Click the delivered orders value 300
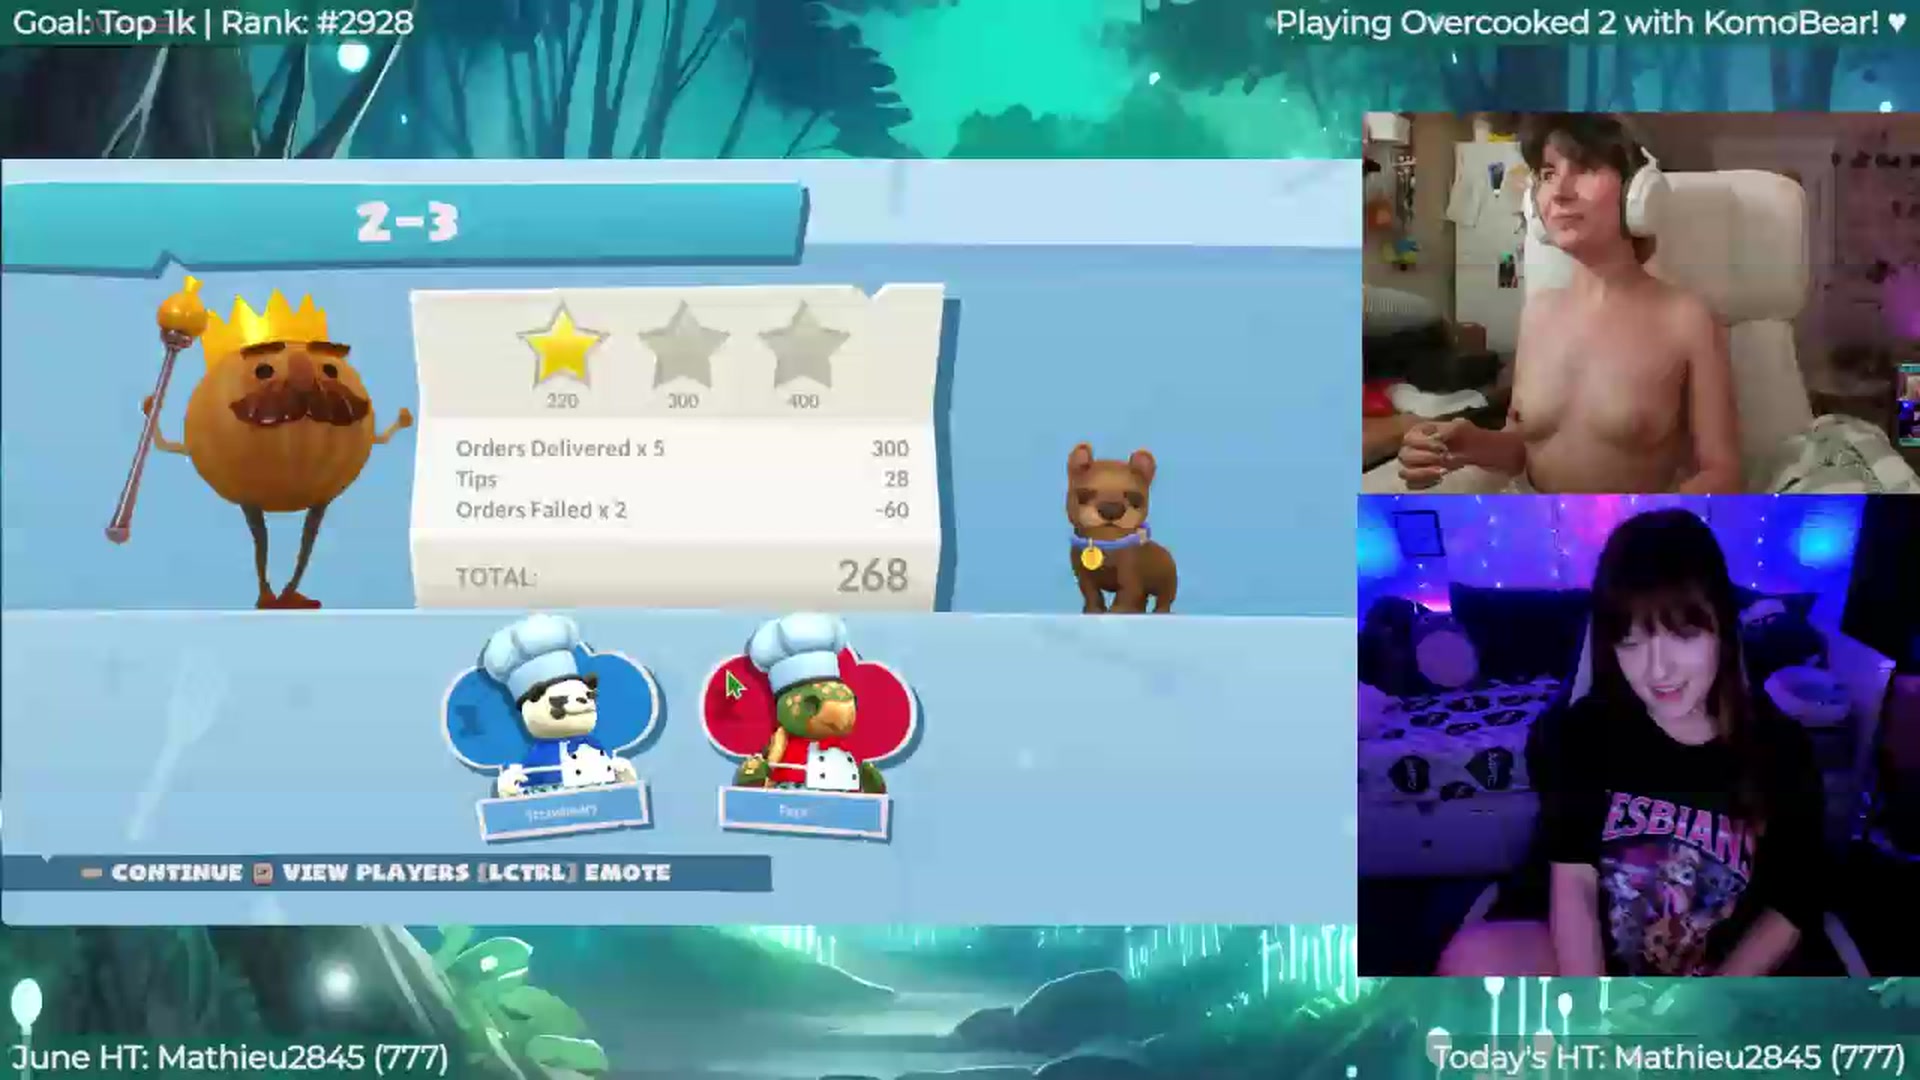This screenshot has width=1920, height=1080. pyautogui.click(x=889, y=448)
